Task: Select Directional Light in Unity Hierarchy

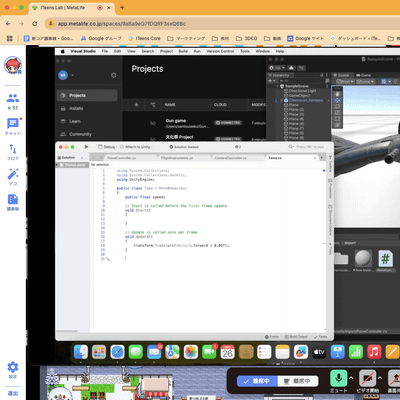Action: (302, 91)
